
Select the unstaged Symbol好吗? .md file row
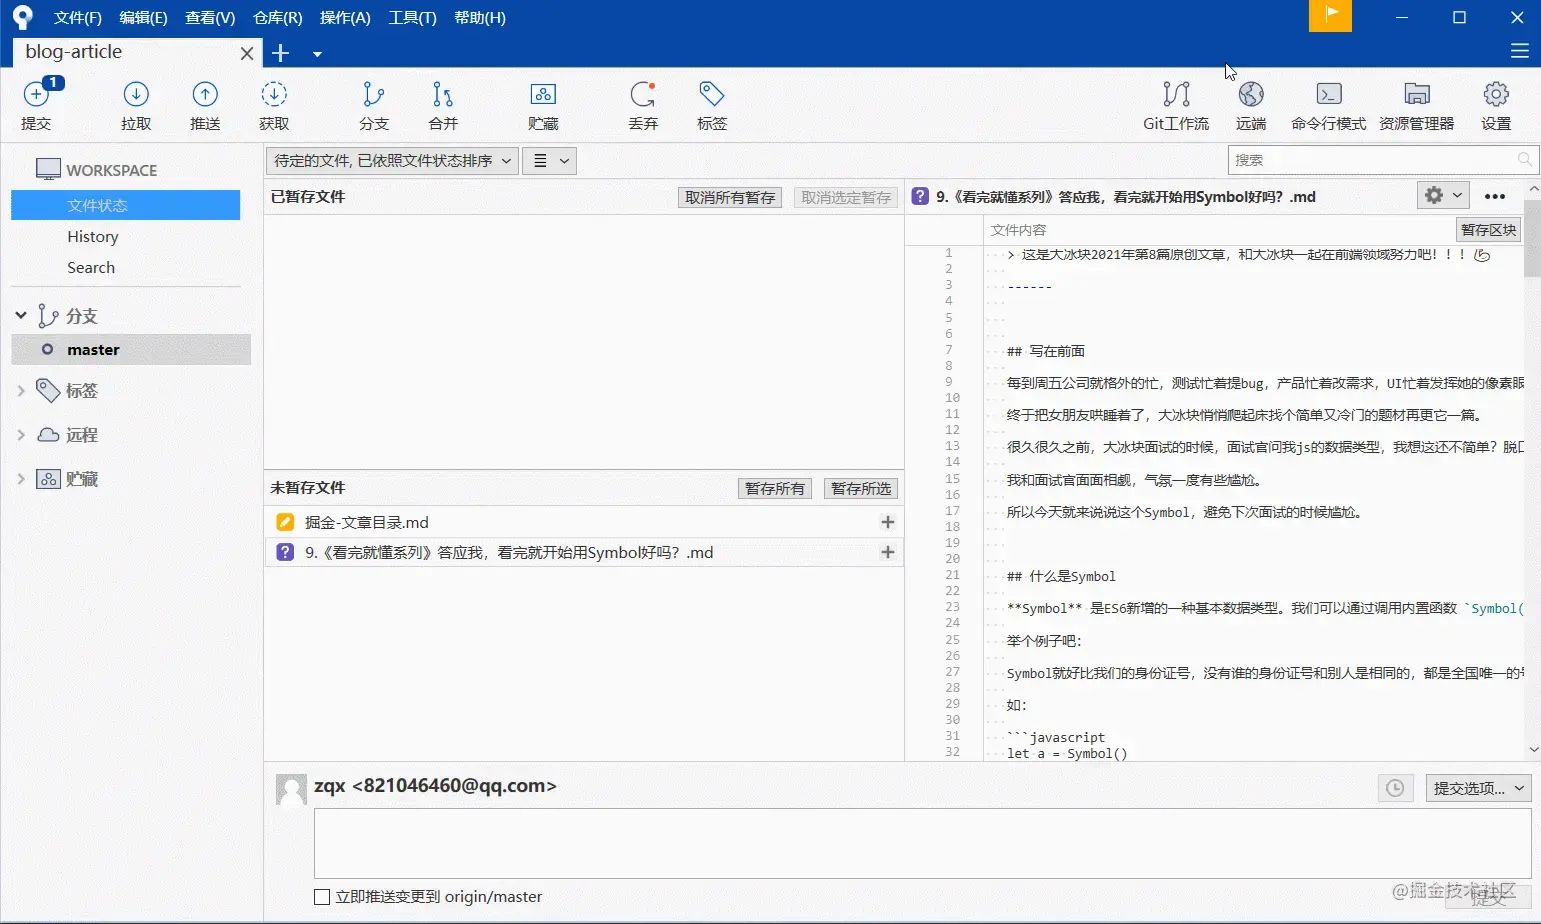tap(584, 552)
